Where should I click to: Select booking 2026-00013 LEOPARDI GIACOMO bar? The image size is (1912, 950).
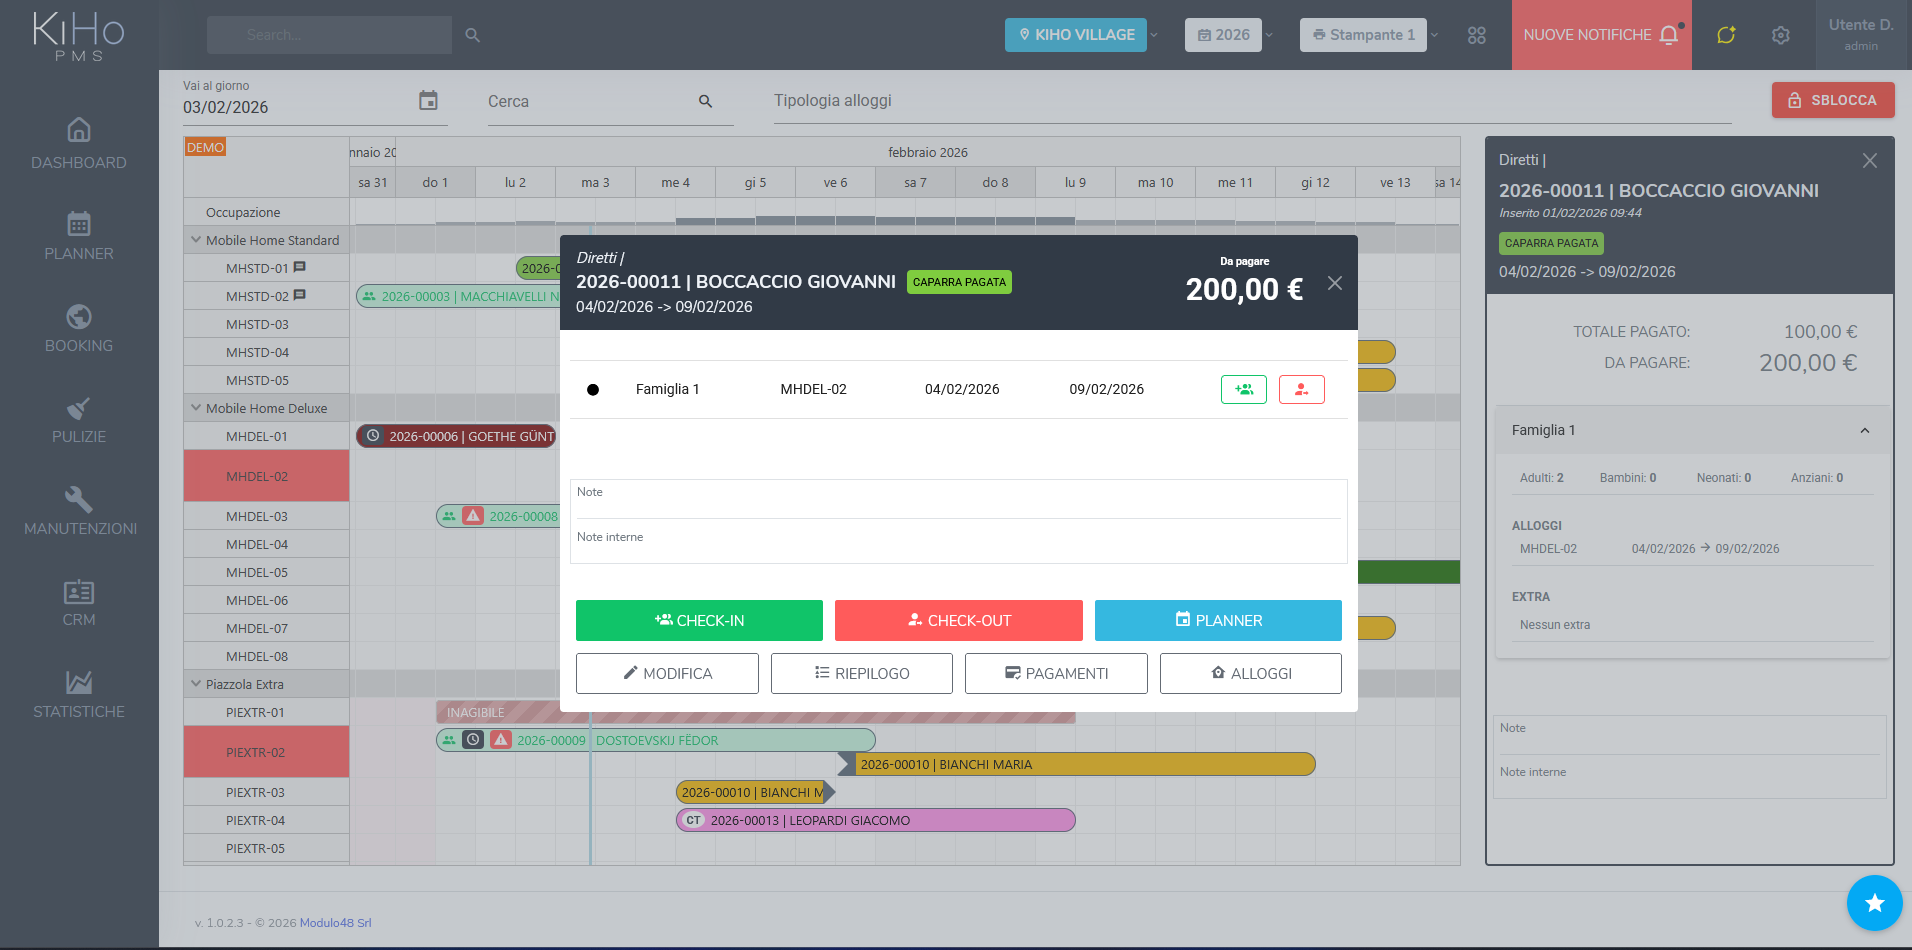coord(875,820)
